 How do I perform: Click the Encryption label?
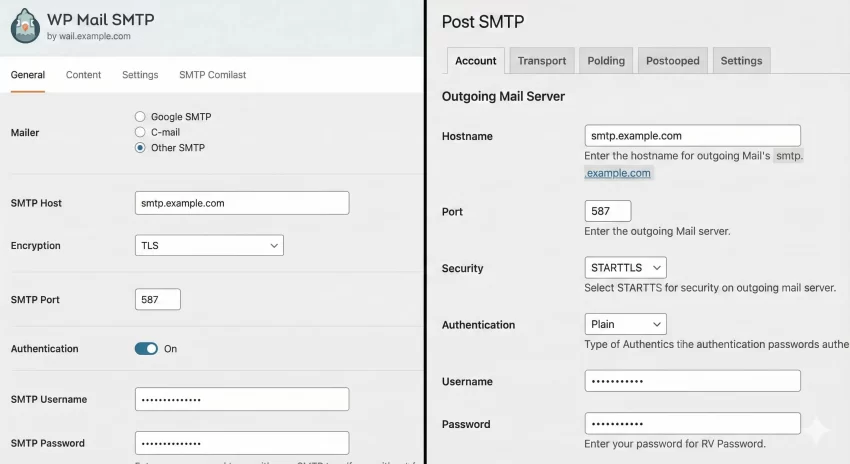[36, 246]
